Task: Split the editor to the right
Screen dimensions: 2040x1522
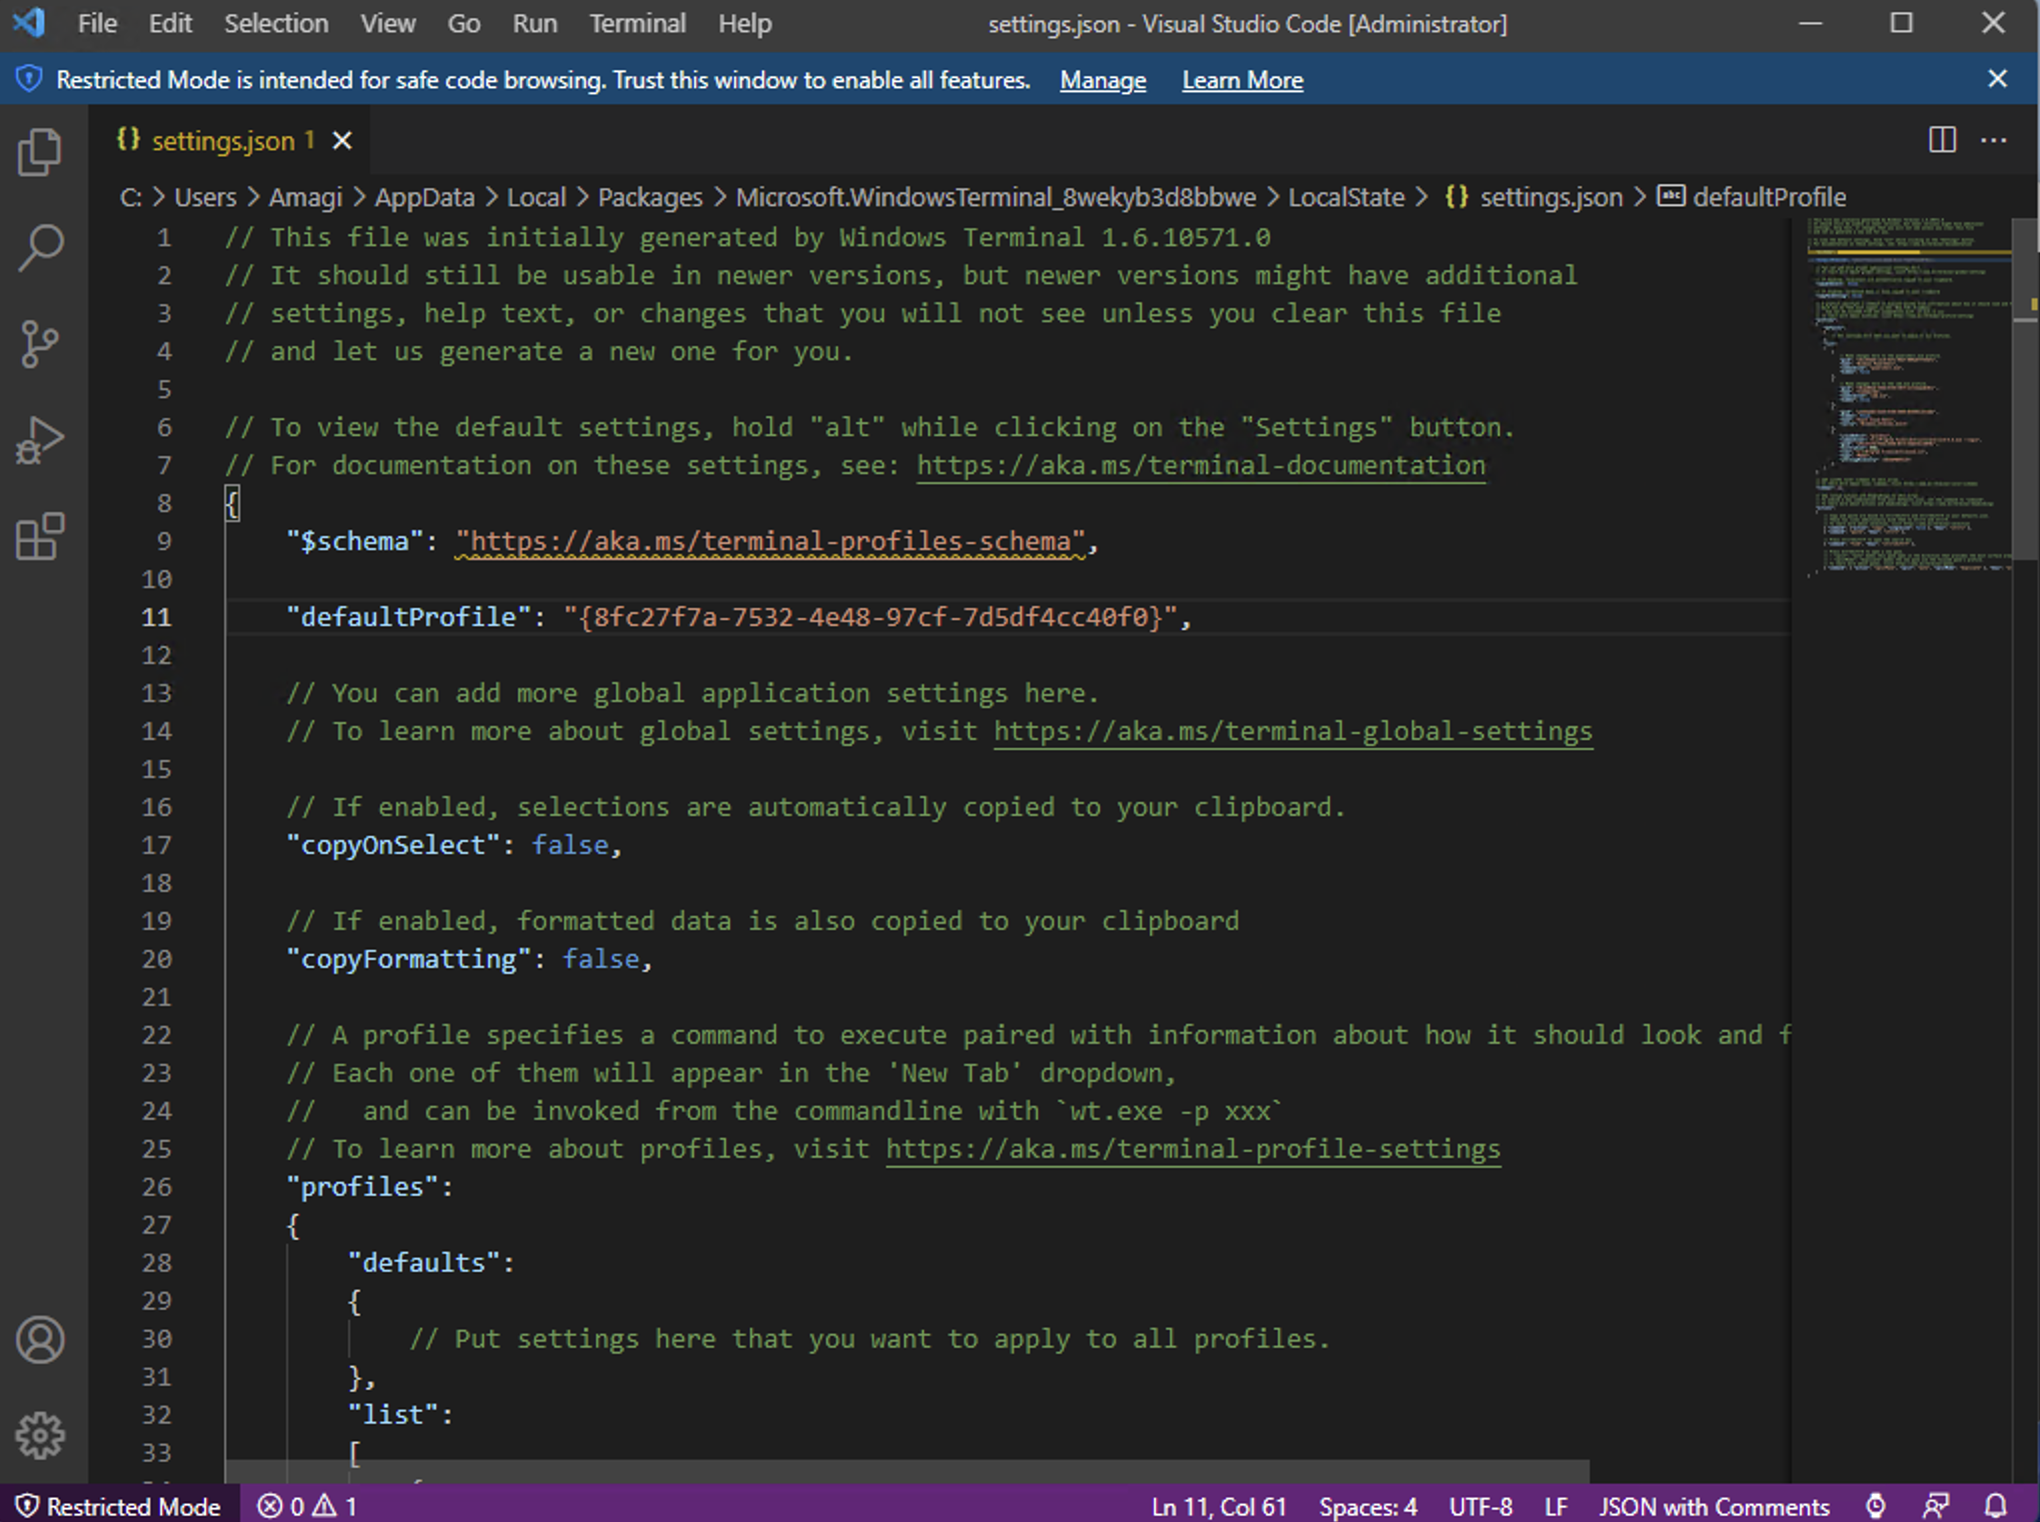Action: pyautogui.click(x=1941, y=140)
